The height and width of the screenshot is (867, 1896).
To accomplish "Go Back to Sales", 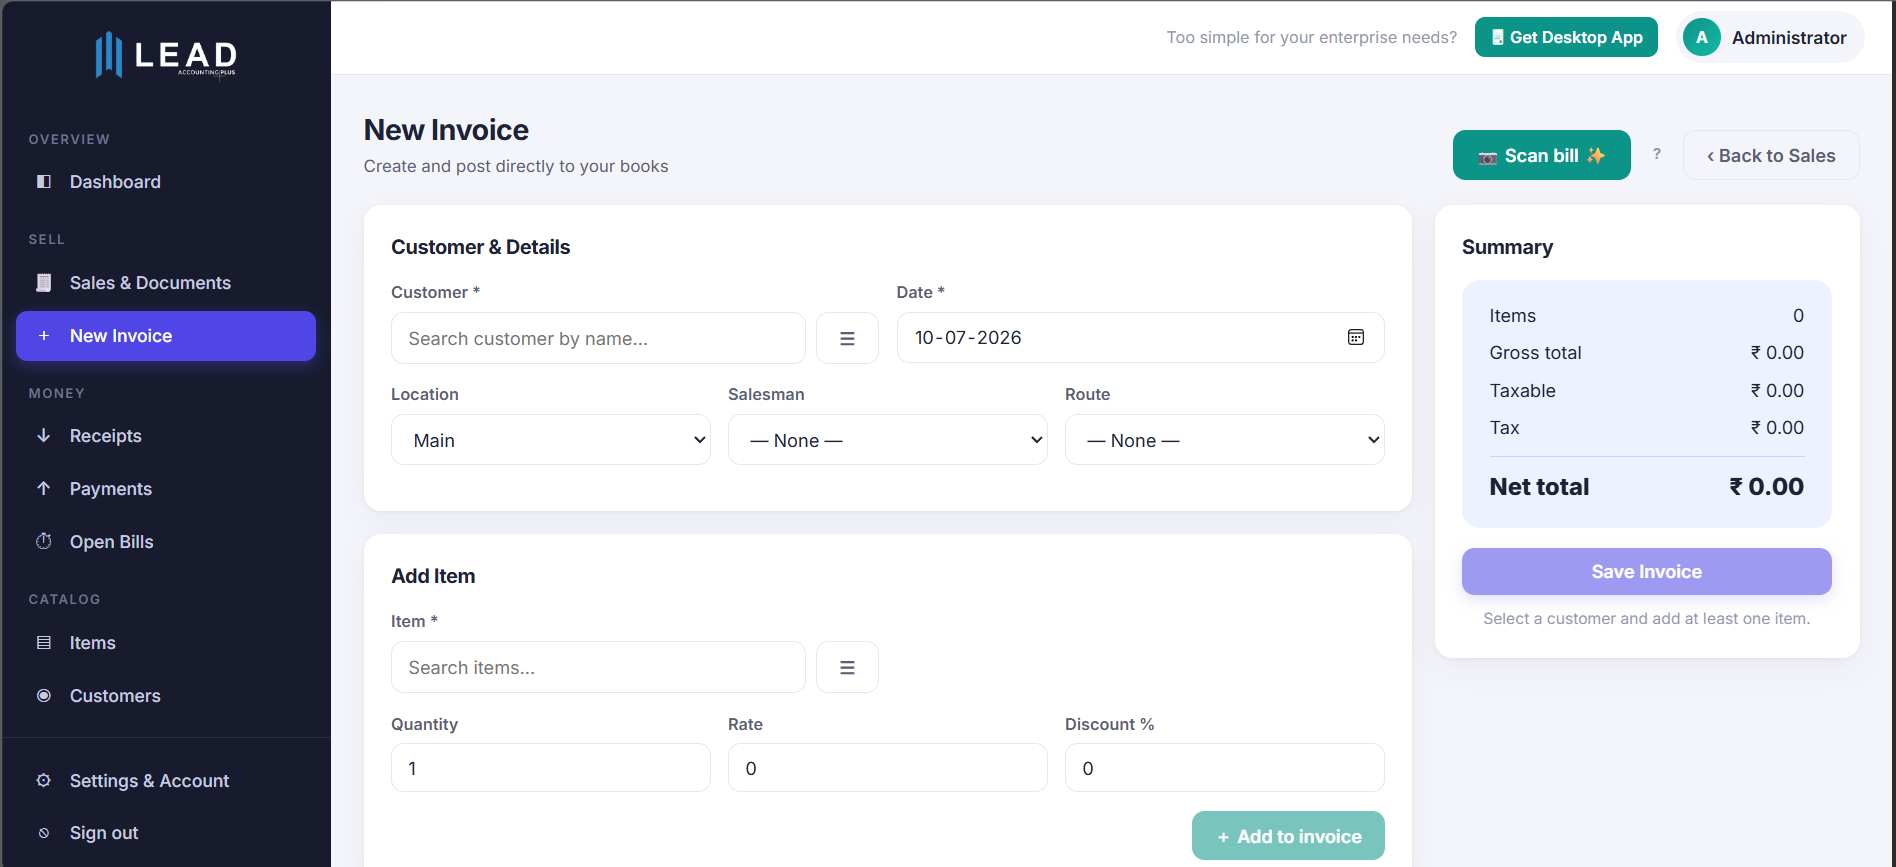I will pos(1771,155).
